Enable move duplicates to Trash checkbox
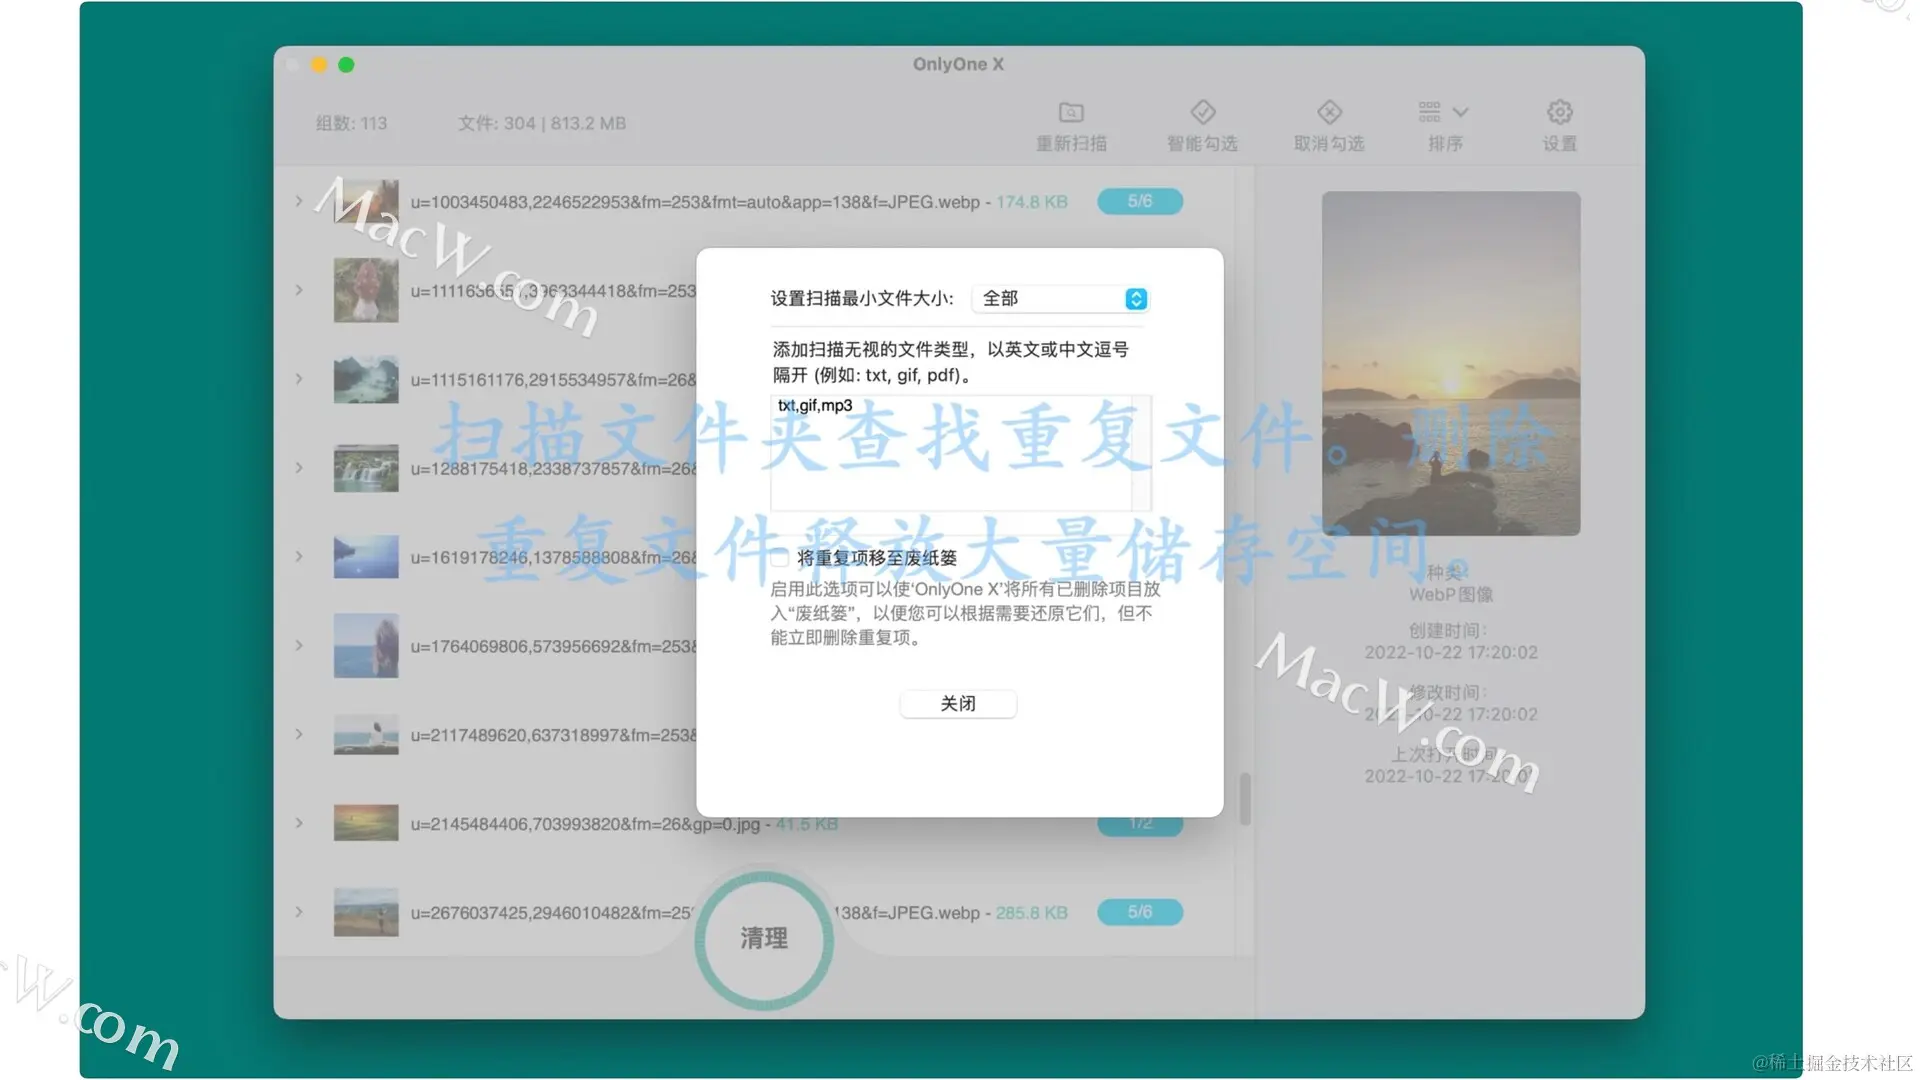1920x1080 pixels. [780, 558]
